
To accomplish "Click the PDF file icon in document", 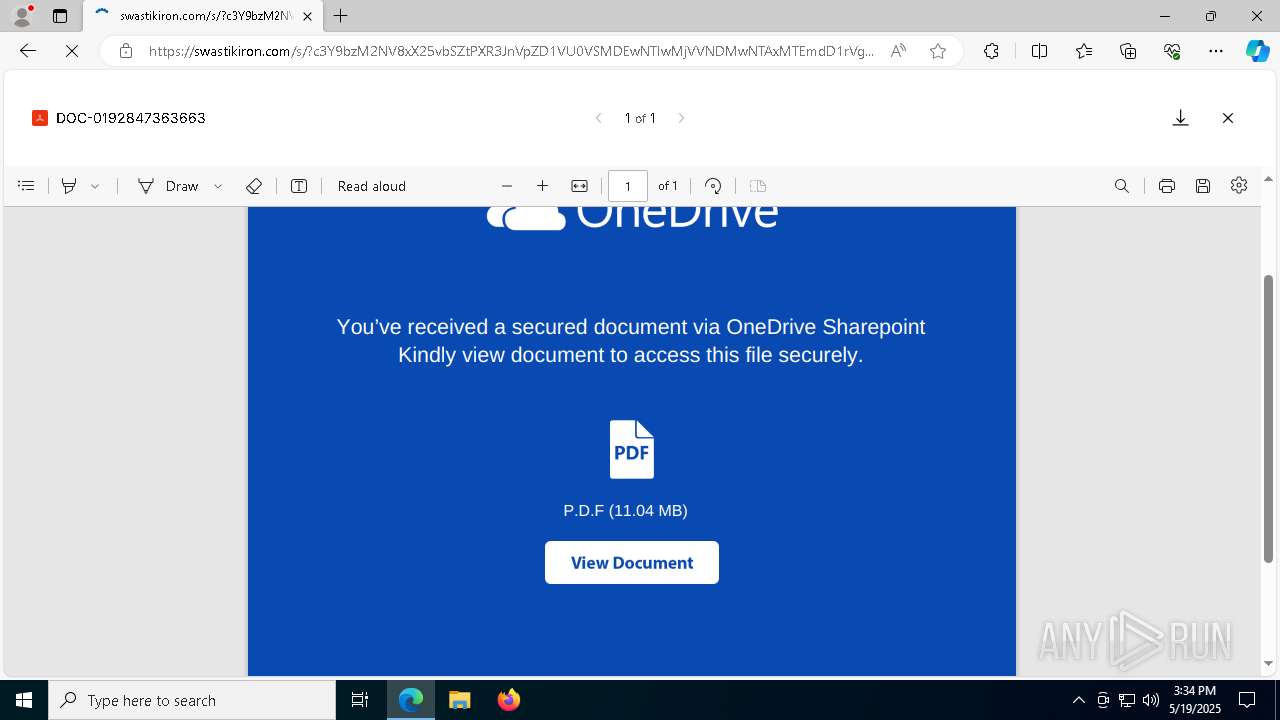I will (632, 449).
